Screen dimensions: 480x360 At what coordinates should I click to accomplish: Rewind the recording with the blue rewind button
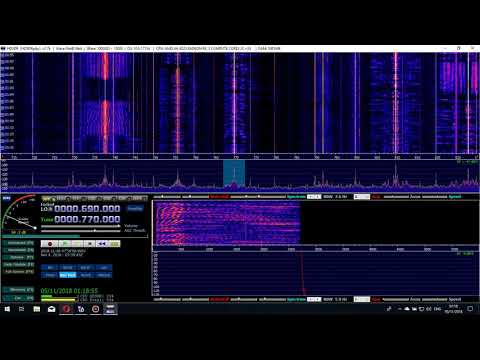point(102,244)
